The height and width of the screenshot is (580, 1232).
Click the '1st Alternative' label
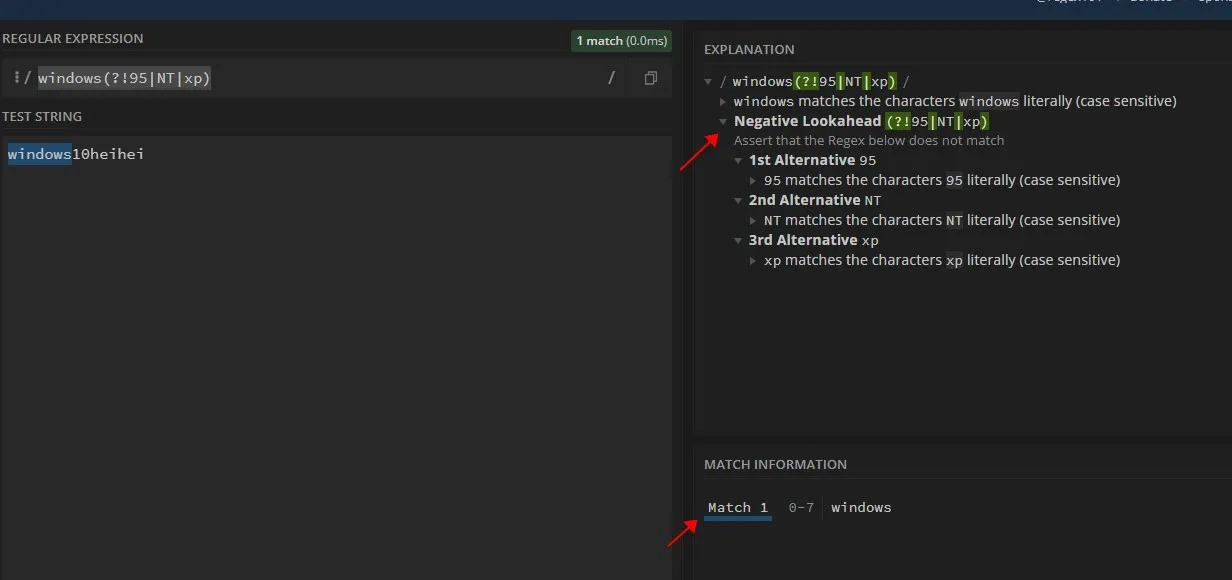[802, 160]
